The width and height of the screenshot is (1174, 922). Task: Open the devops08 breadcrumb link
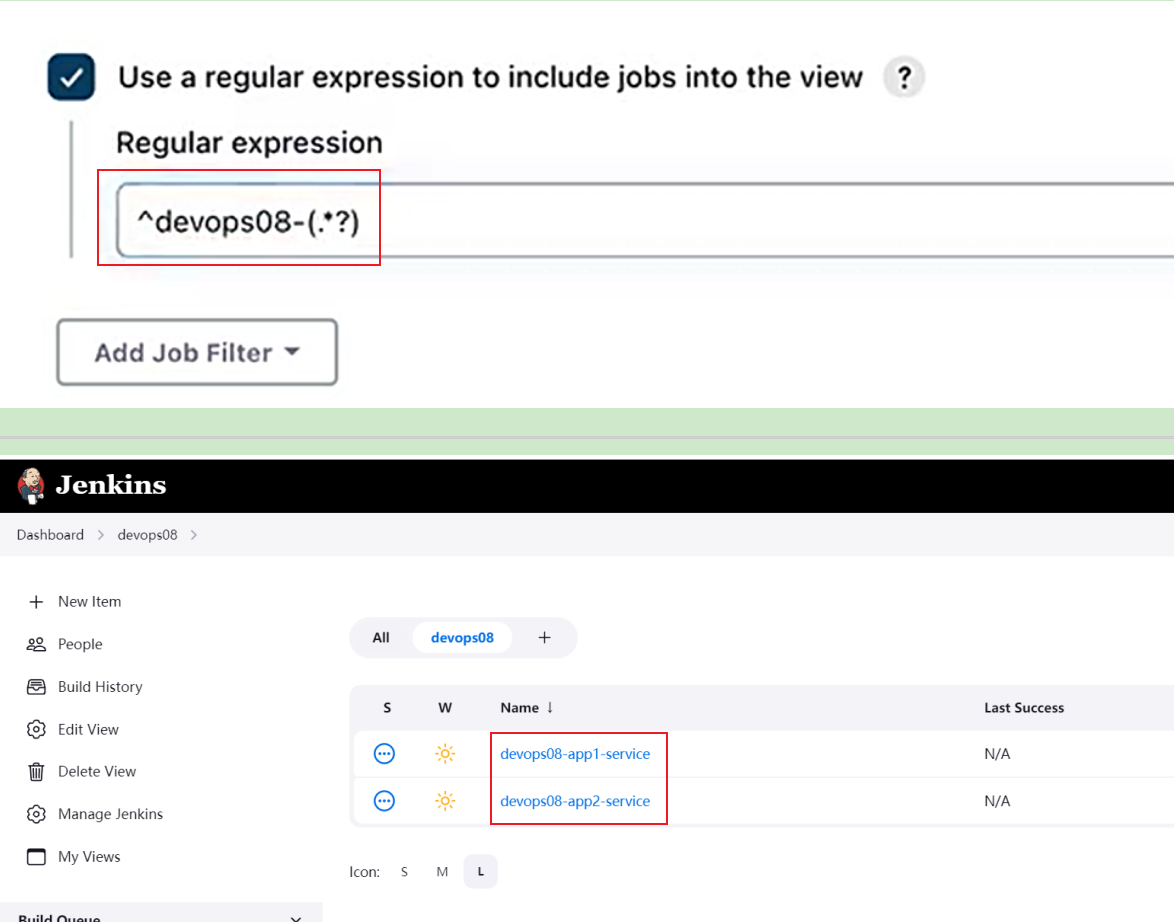(147, 535)
